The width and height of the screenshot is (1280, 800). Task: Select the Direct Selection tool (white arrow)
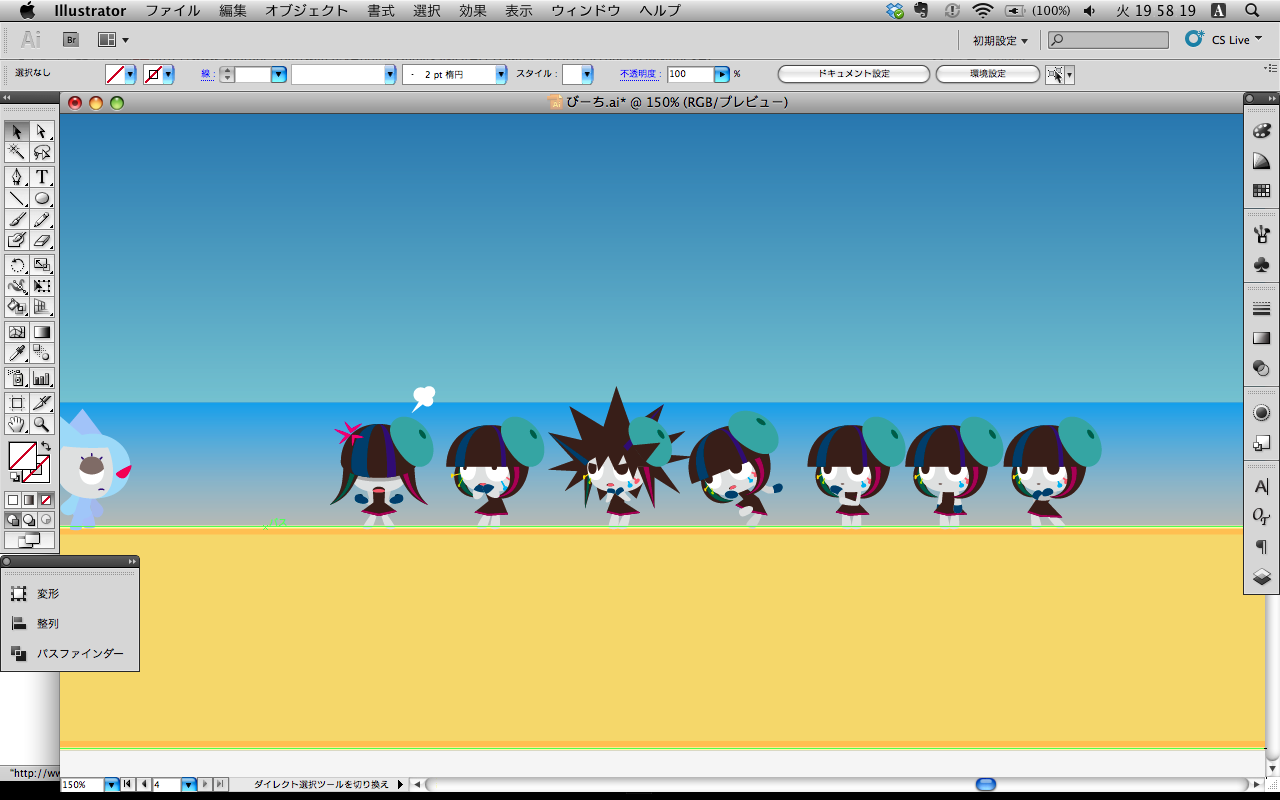[x=42, y=131]
